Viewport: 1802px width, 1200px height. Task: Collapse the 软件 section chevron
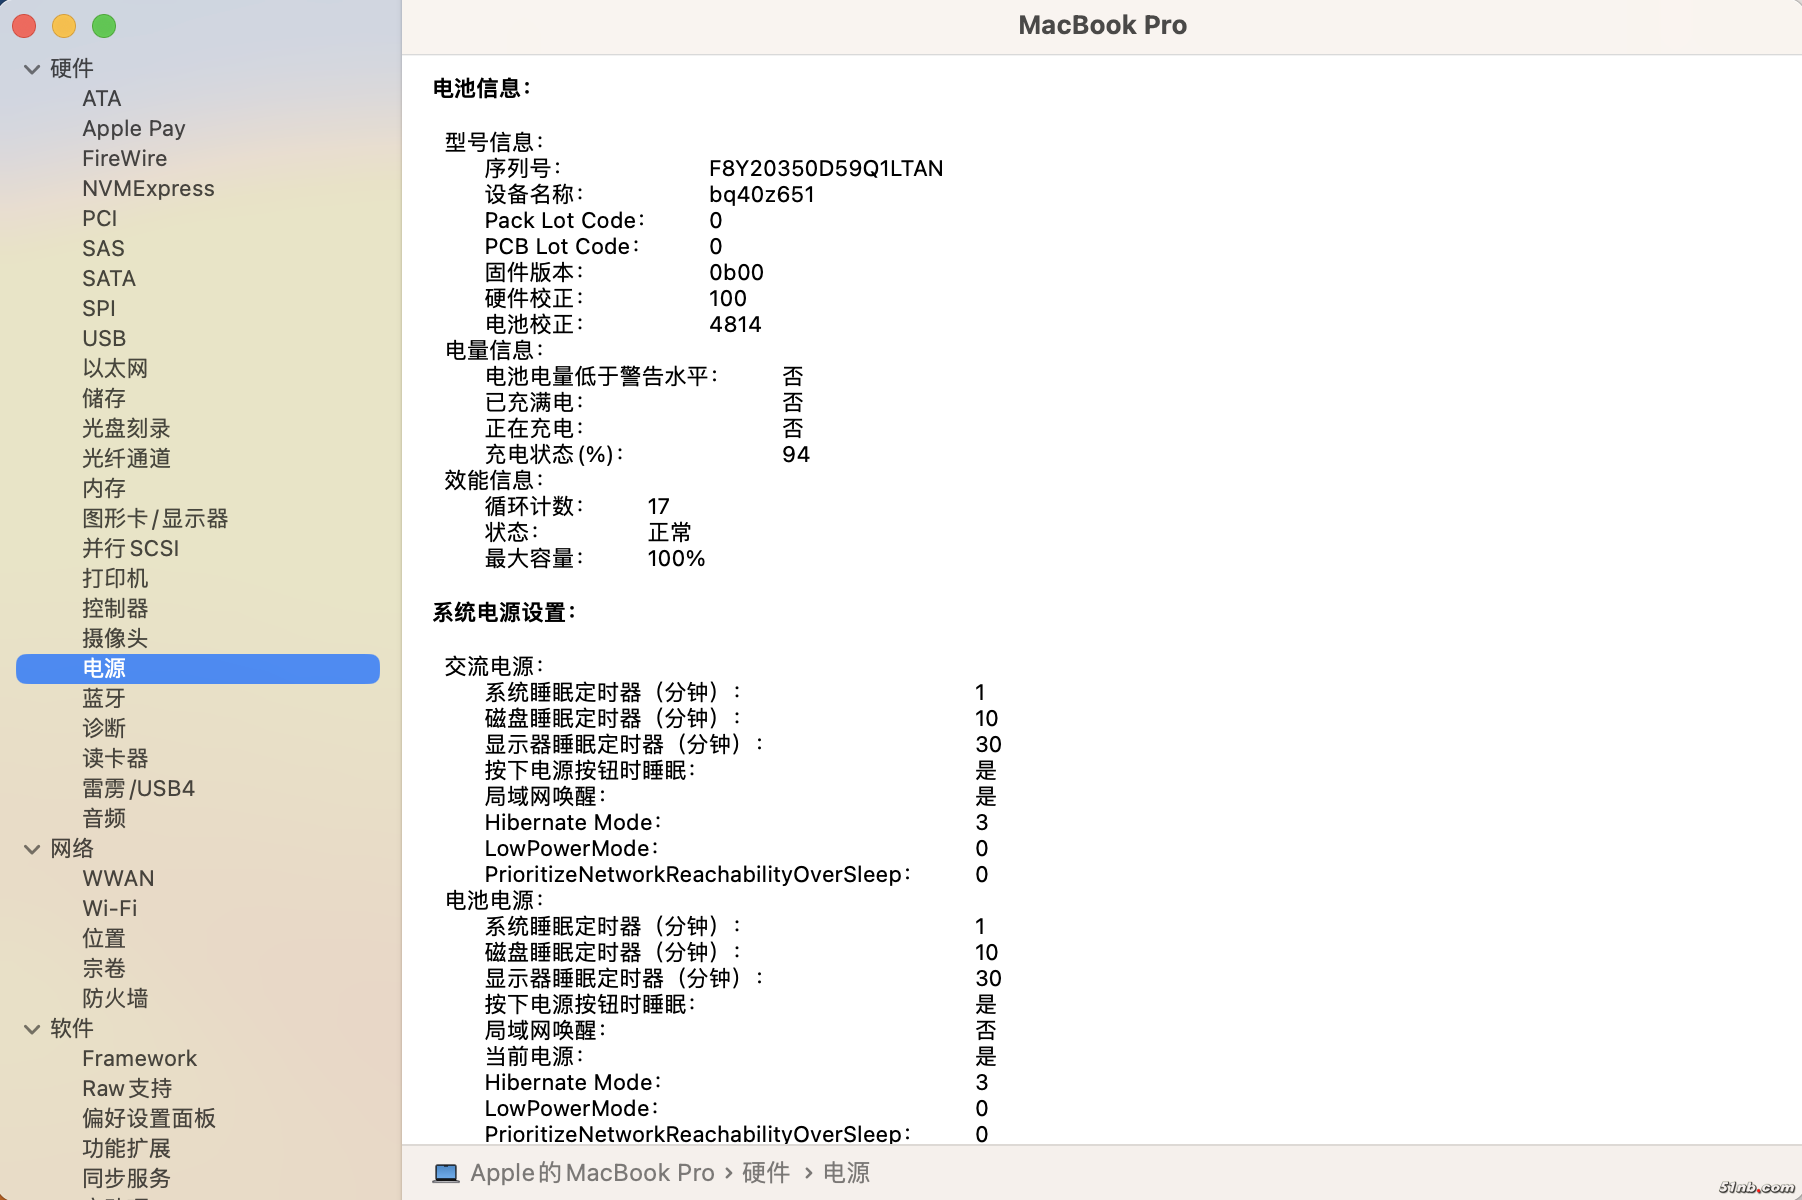[x=32, y=1029]
